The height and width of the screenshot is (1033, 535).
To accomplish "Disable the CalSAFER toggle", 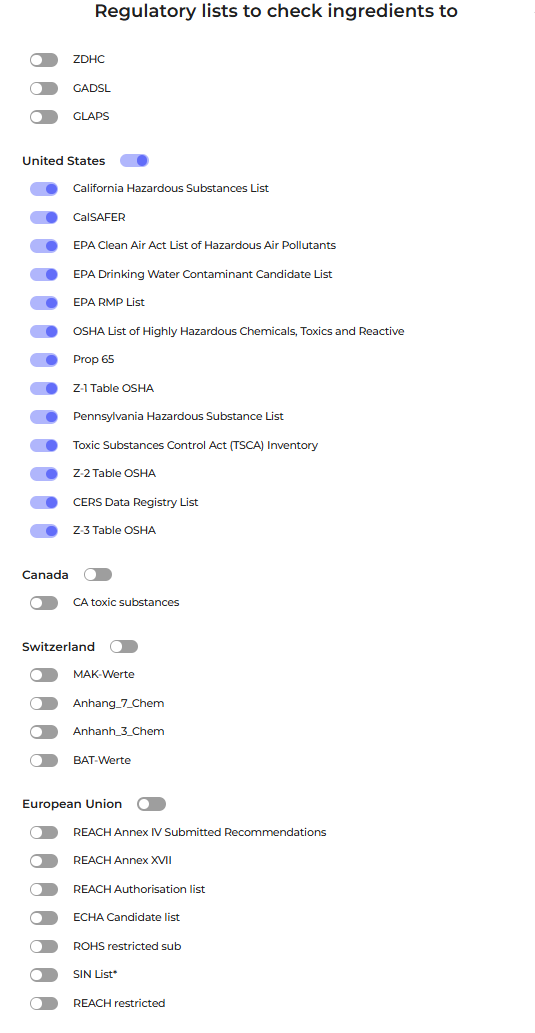I will [43, 217].
